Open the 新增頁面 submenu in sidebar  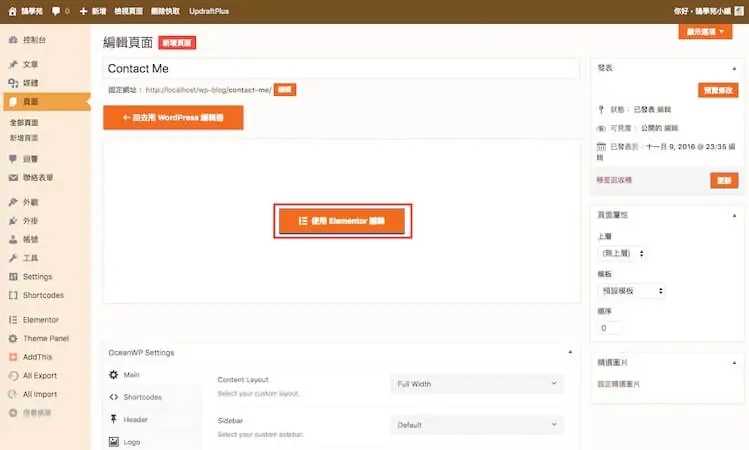pos(24,138)
